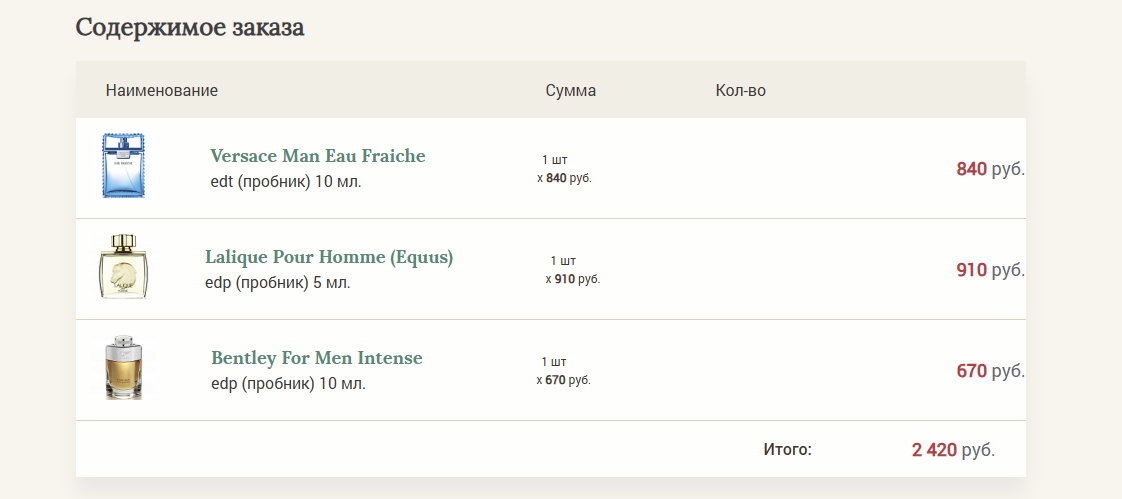Click the 1 шт x 670 руб. quantity text
The width and height of the screenshot is (1122, 499).
(564, 371)
